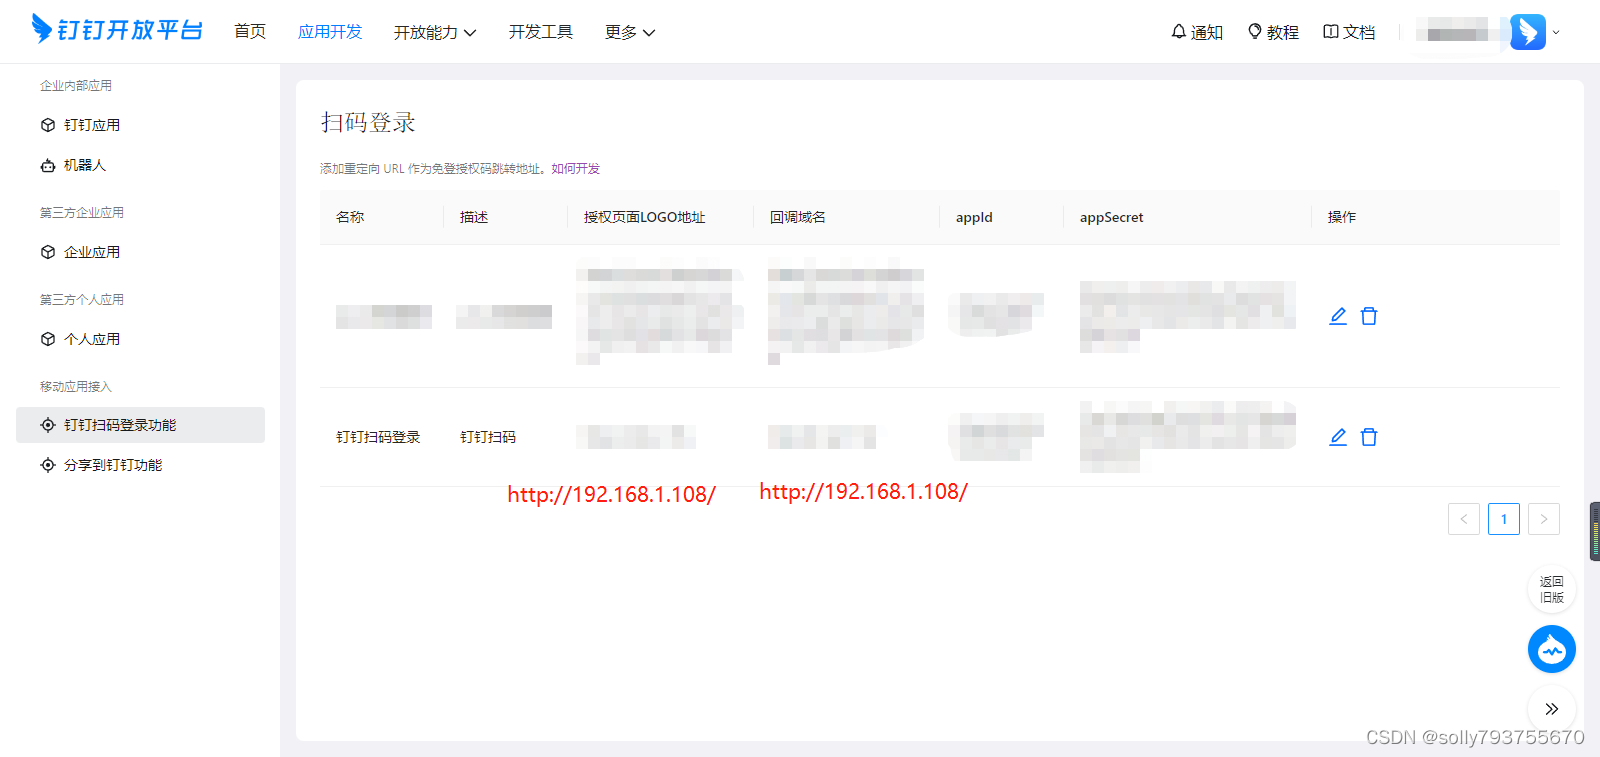This screenshot has height=757, width=1600.
Task: Click the 名称 column header
Action: [x=350, y=217]
